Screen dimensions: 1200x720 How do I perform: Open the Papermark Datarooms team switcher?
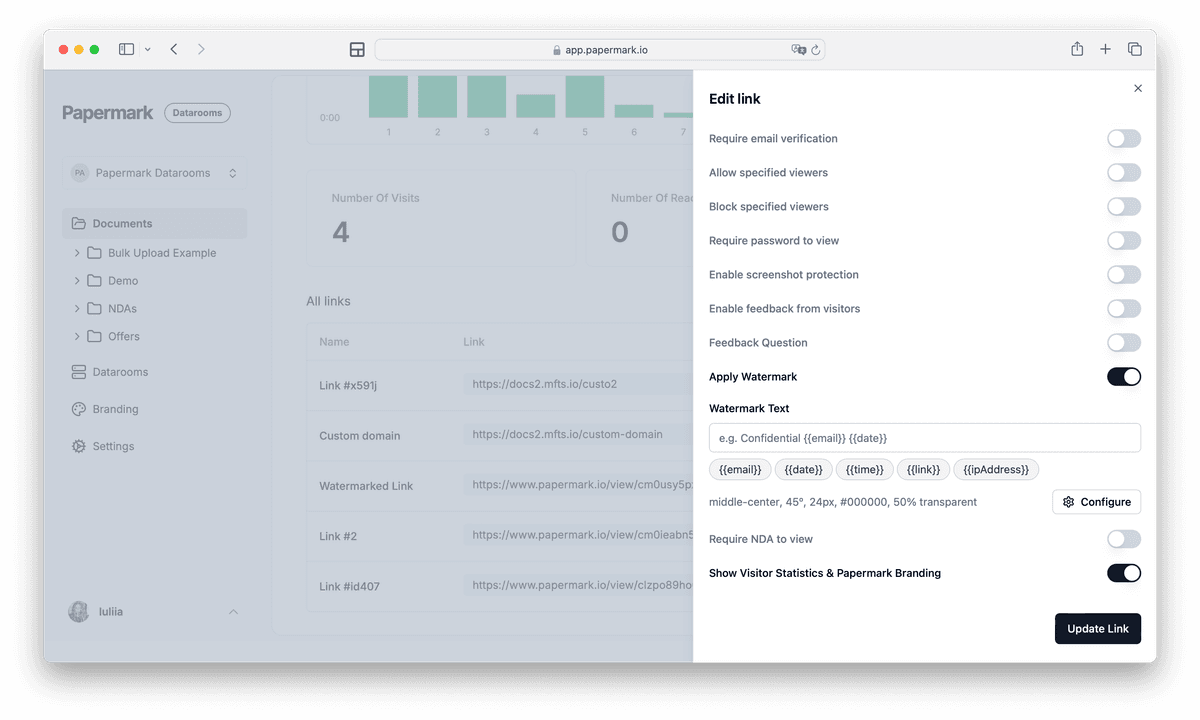154,173
